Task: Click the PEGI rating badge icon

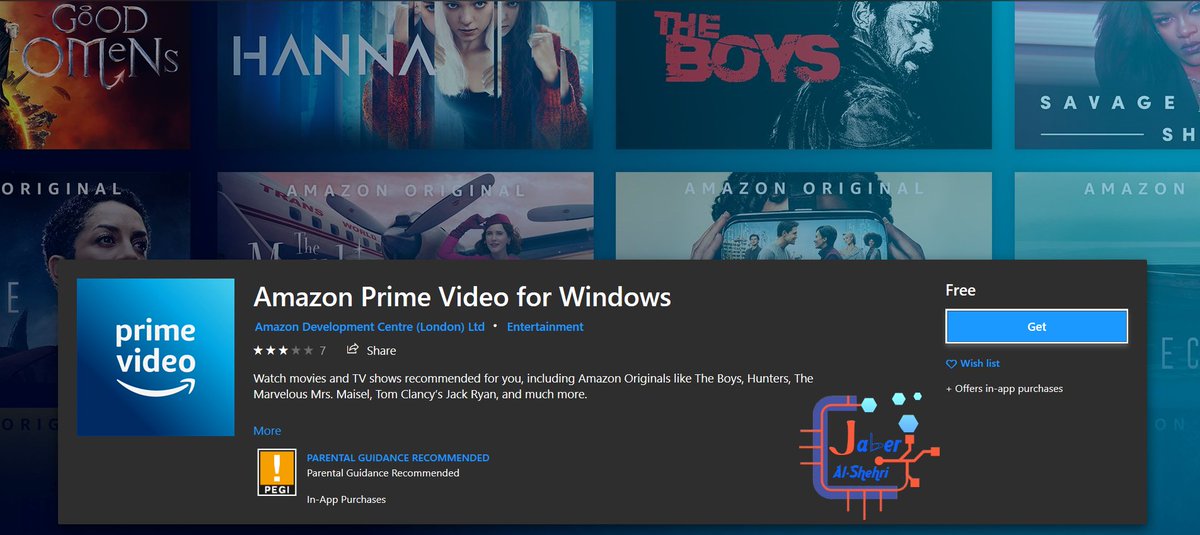Action: (277, 474)
